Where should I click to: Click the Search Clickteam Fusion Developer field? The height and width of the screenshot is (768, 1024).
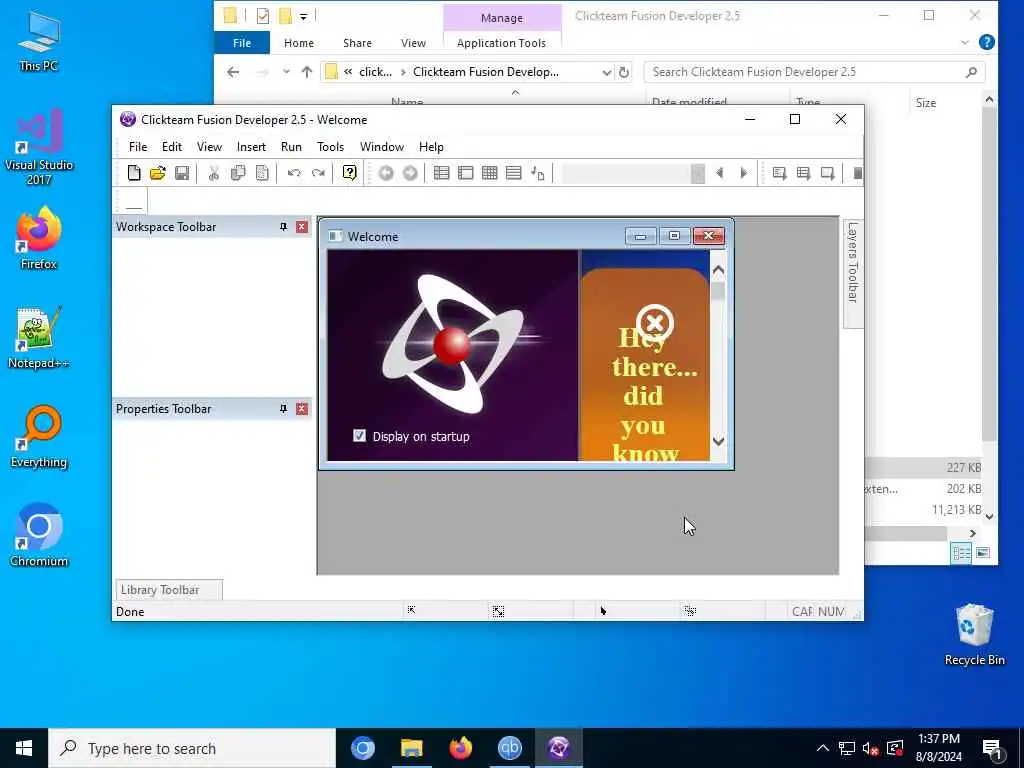tap(814, 72)
